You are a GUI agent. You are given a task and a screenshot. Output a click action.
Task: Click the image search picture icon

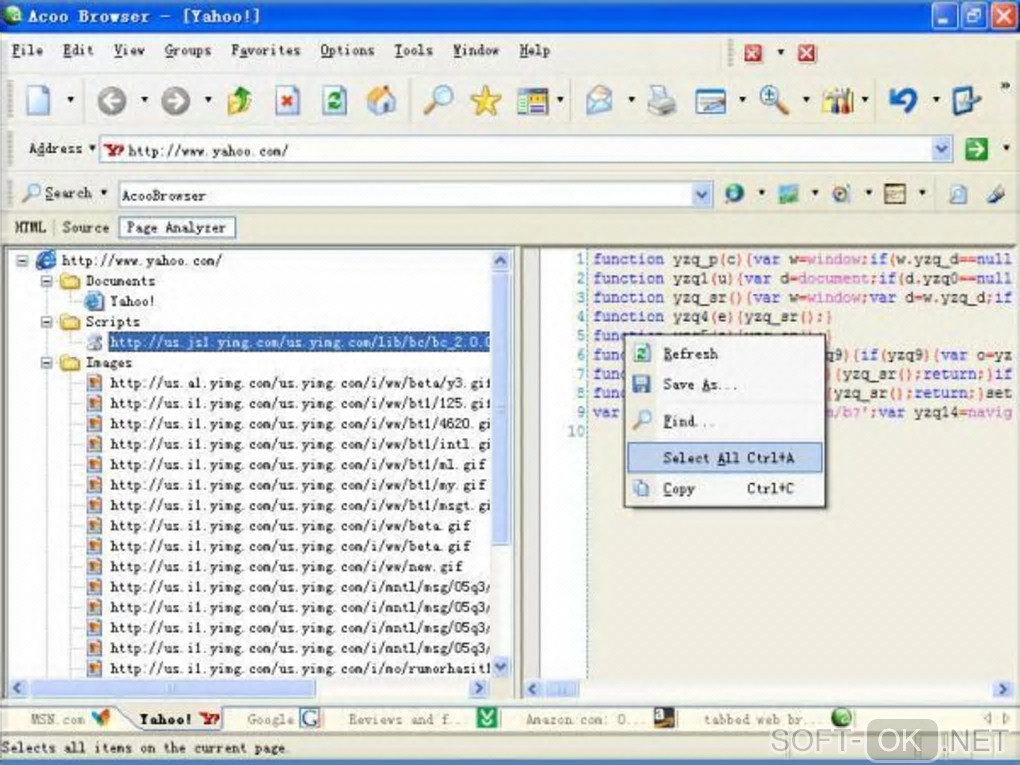point(788,193)
